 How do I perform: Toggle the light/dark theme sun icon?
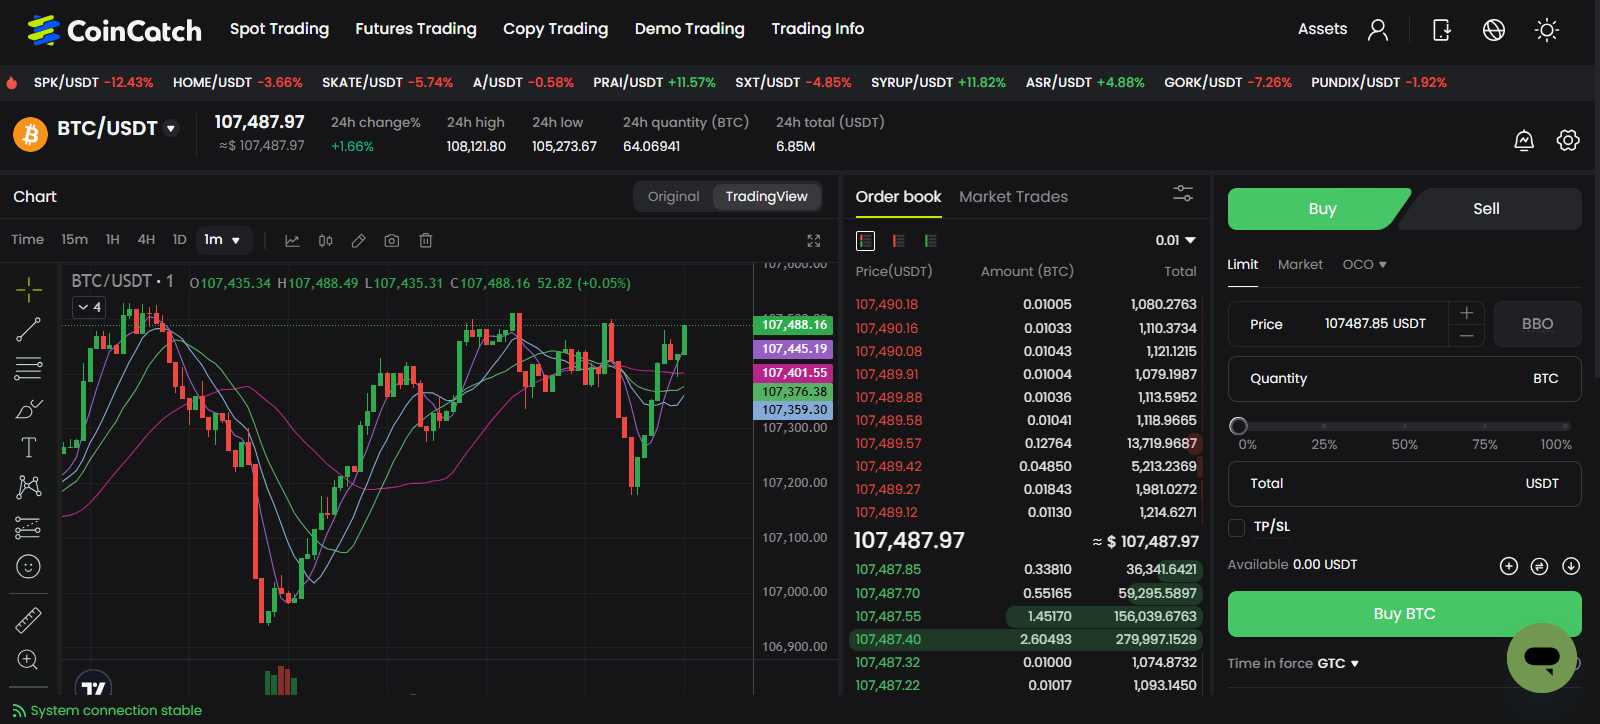click(x=1547, y=30)
